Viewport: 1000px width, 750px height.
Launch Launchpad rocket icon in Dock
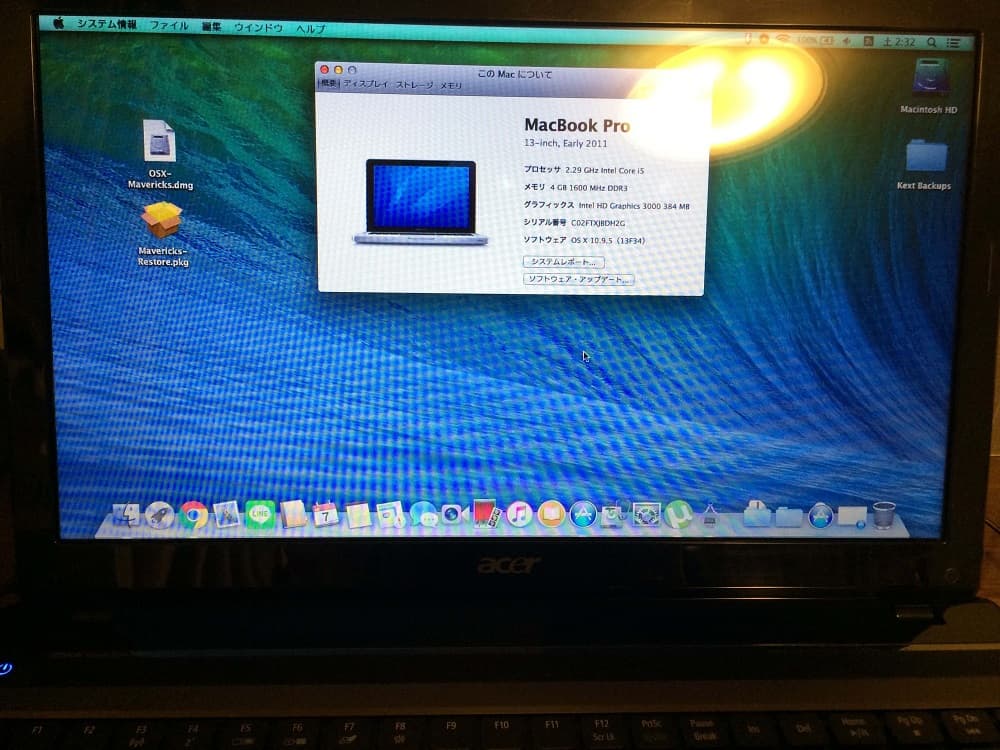[159, 515]
